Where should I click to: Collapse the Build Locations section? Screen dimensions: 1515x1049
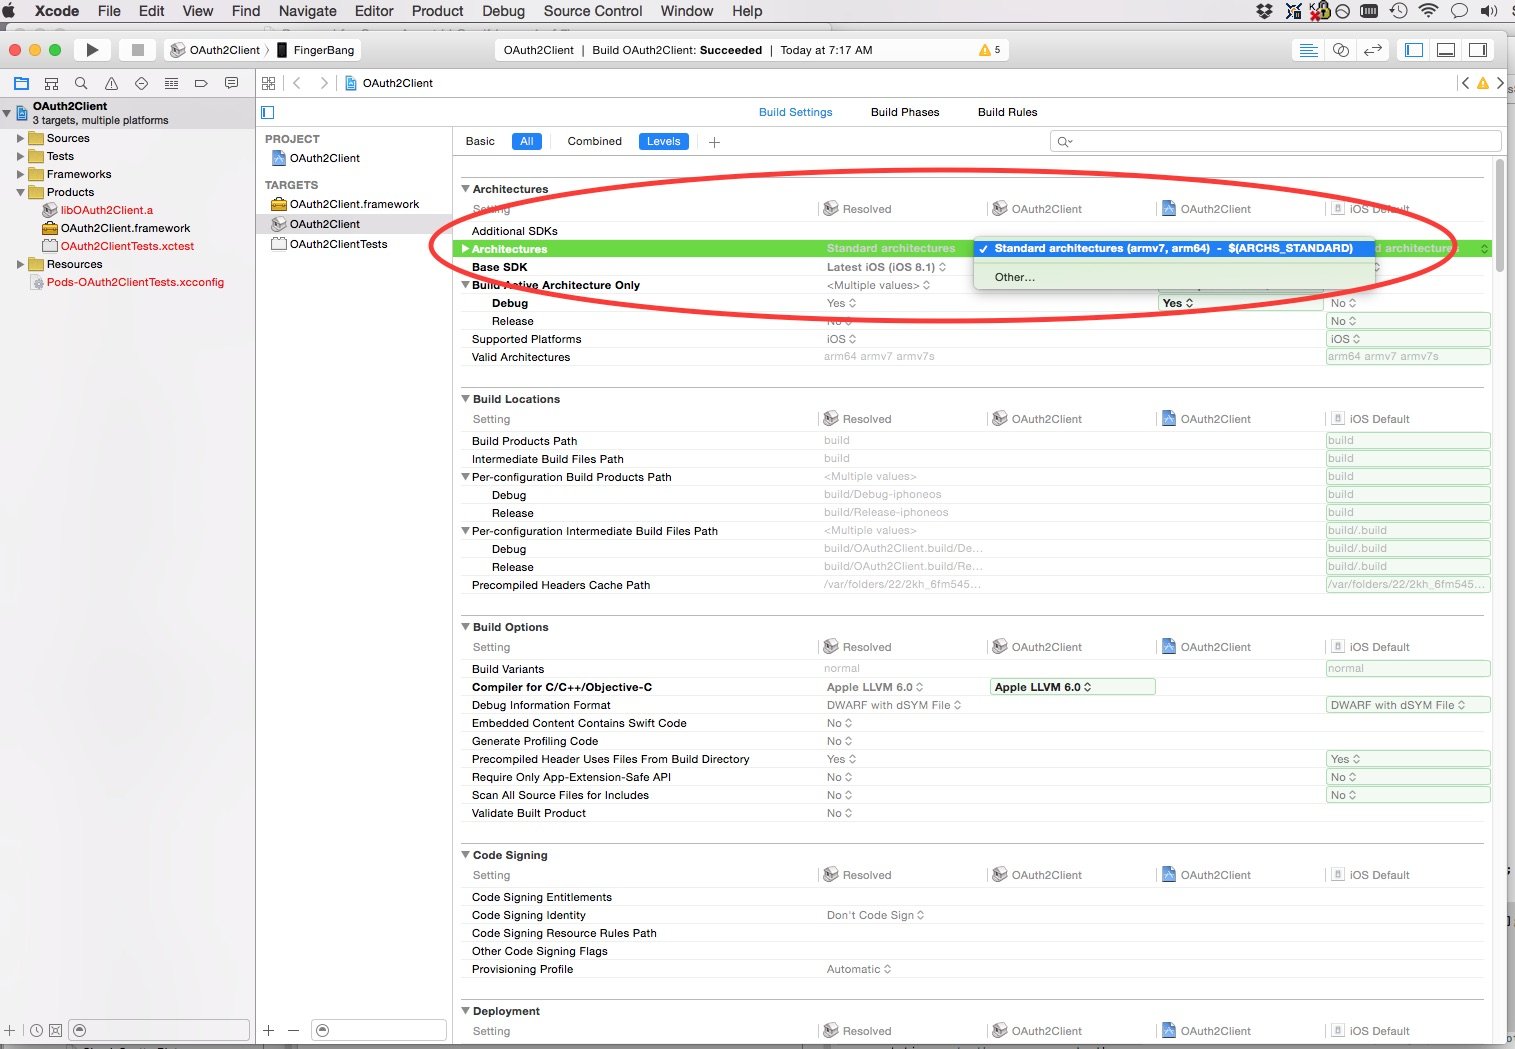pos(465,399)
